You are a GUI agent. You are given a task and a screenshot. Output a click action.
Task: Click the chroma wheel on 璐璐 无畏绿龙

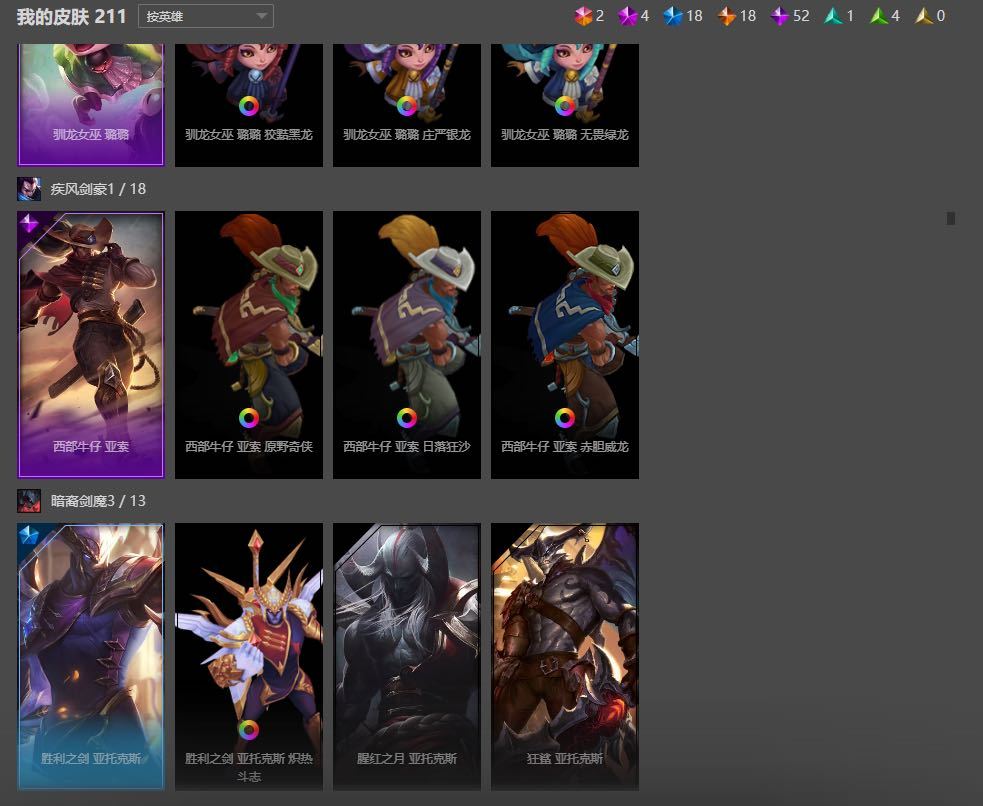tap(565, 106)
